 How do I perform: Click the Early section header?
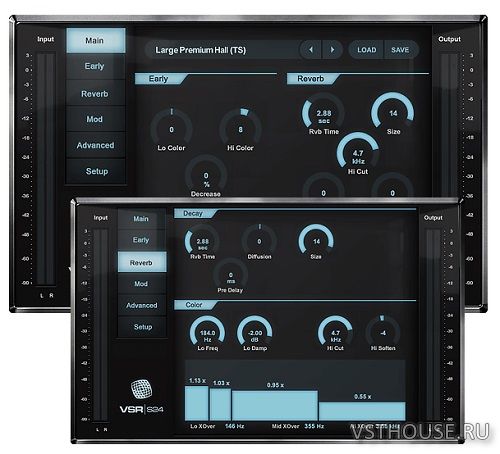(161, 79)
